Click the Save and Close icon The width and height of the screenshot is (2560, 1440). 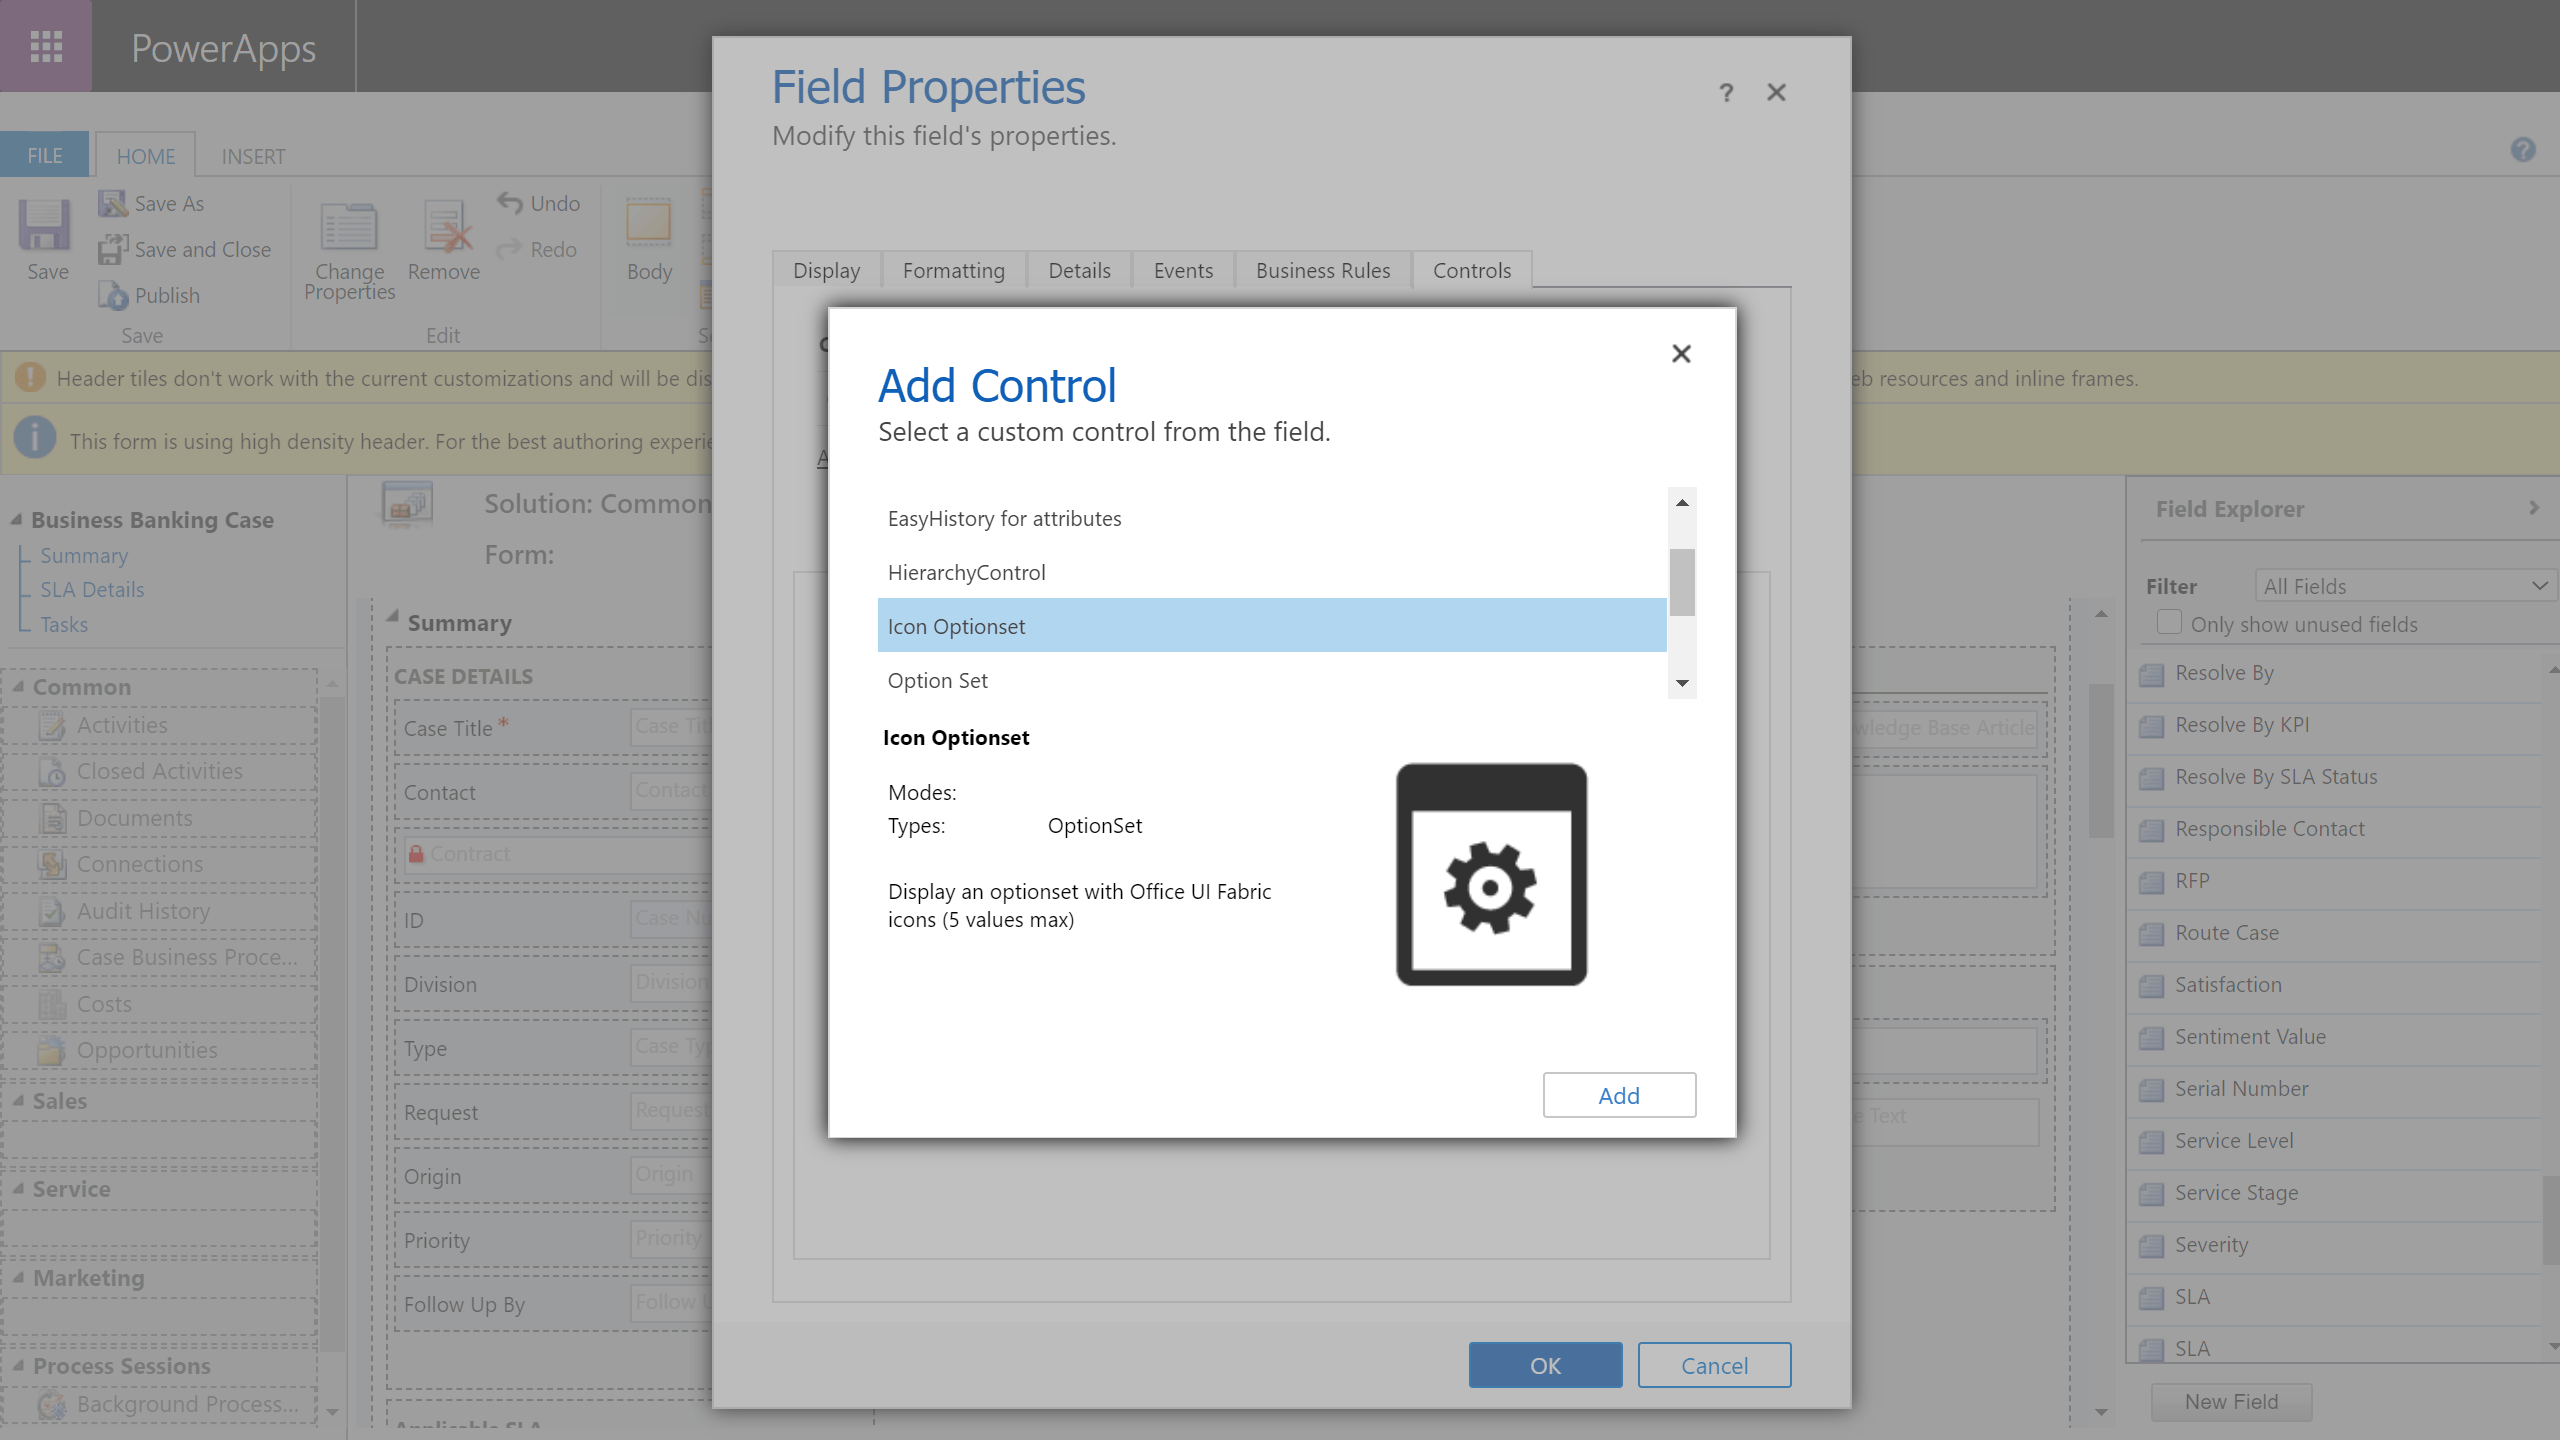click(113, 249)
